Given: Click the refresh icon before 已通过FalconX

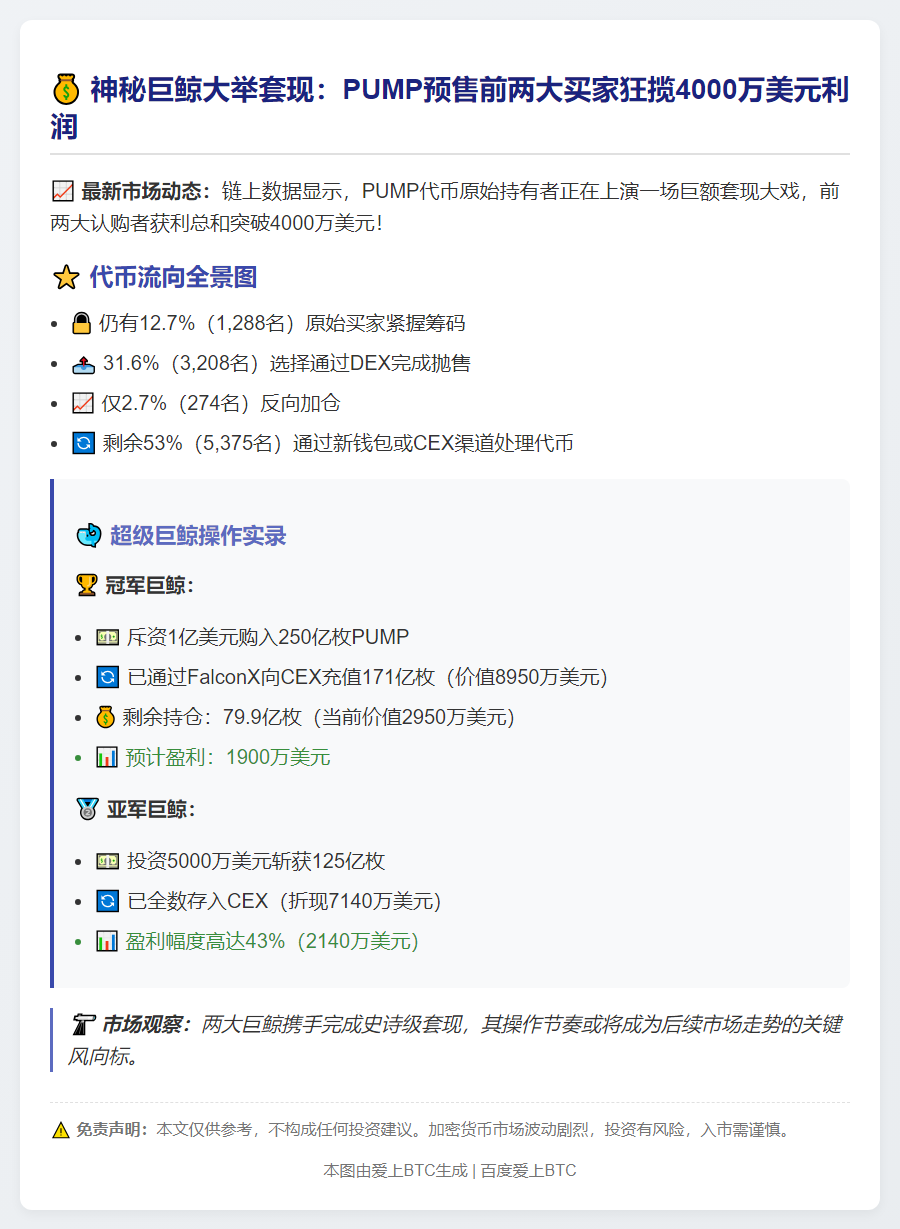Looking at the screenshot, I should tap(107, 677).
